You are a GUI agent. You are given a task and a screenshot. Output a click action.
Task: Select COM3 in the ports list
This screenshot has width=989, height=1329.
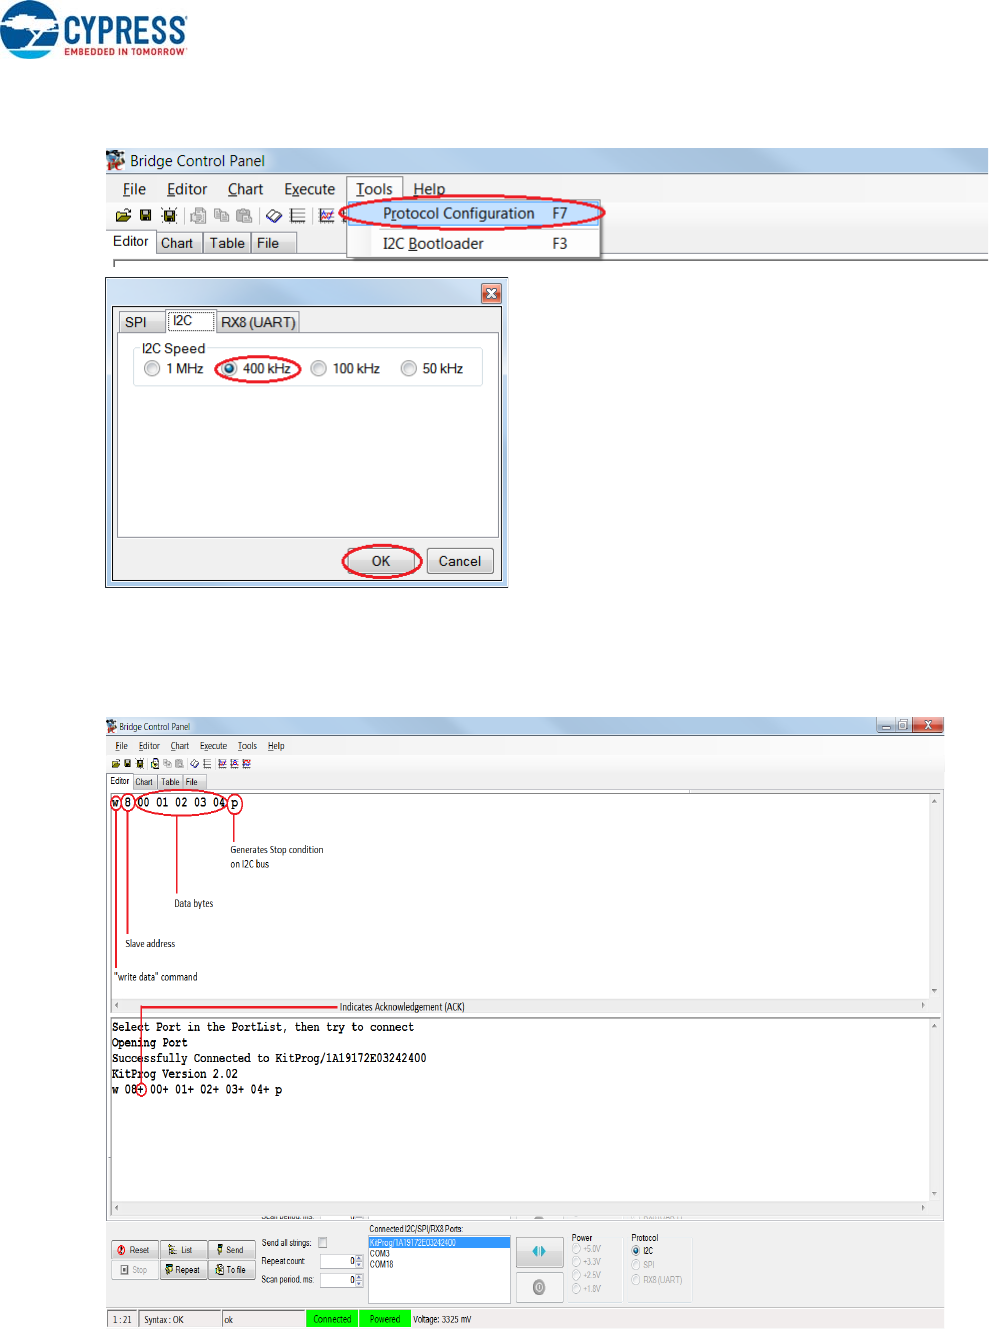tap(381, 1253)
